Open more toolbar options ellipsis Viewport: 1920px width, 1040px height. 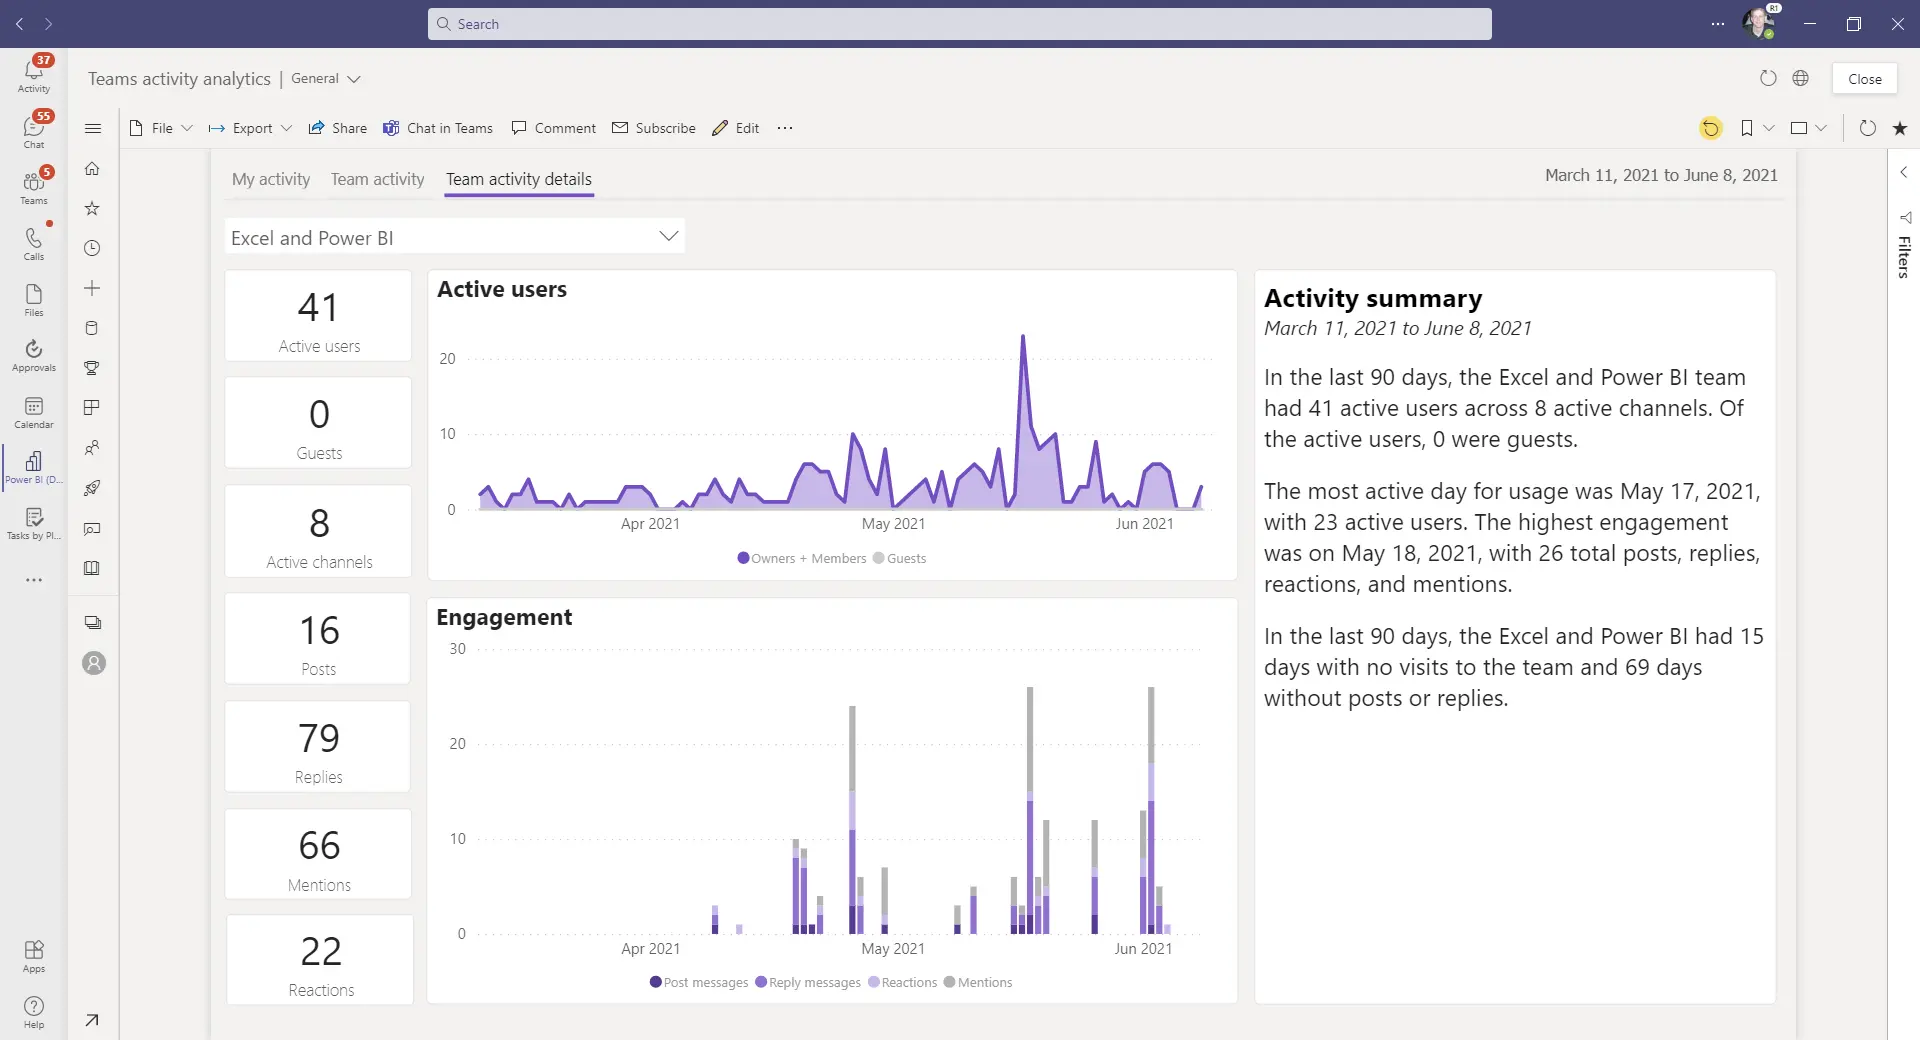point(785,128)
